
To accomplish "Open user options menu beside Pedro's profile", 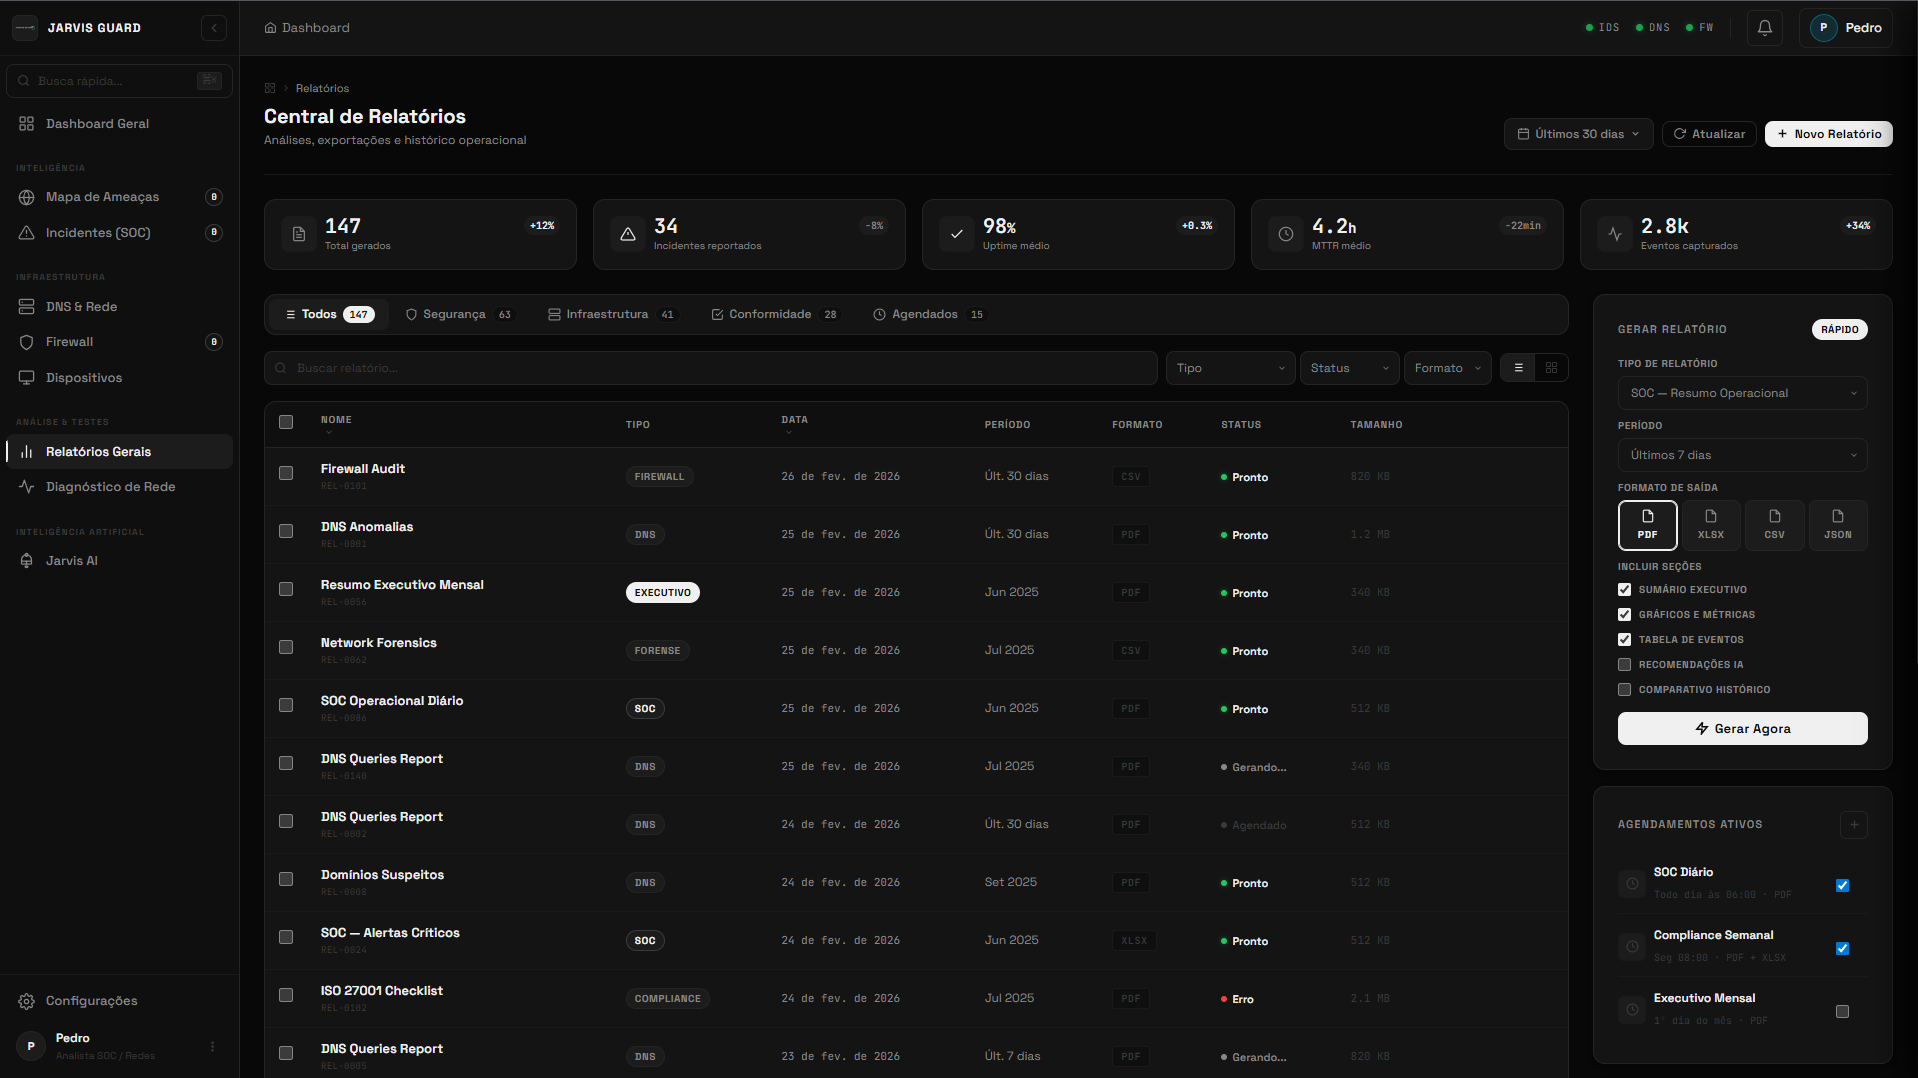I will (212, 1046).
